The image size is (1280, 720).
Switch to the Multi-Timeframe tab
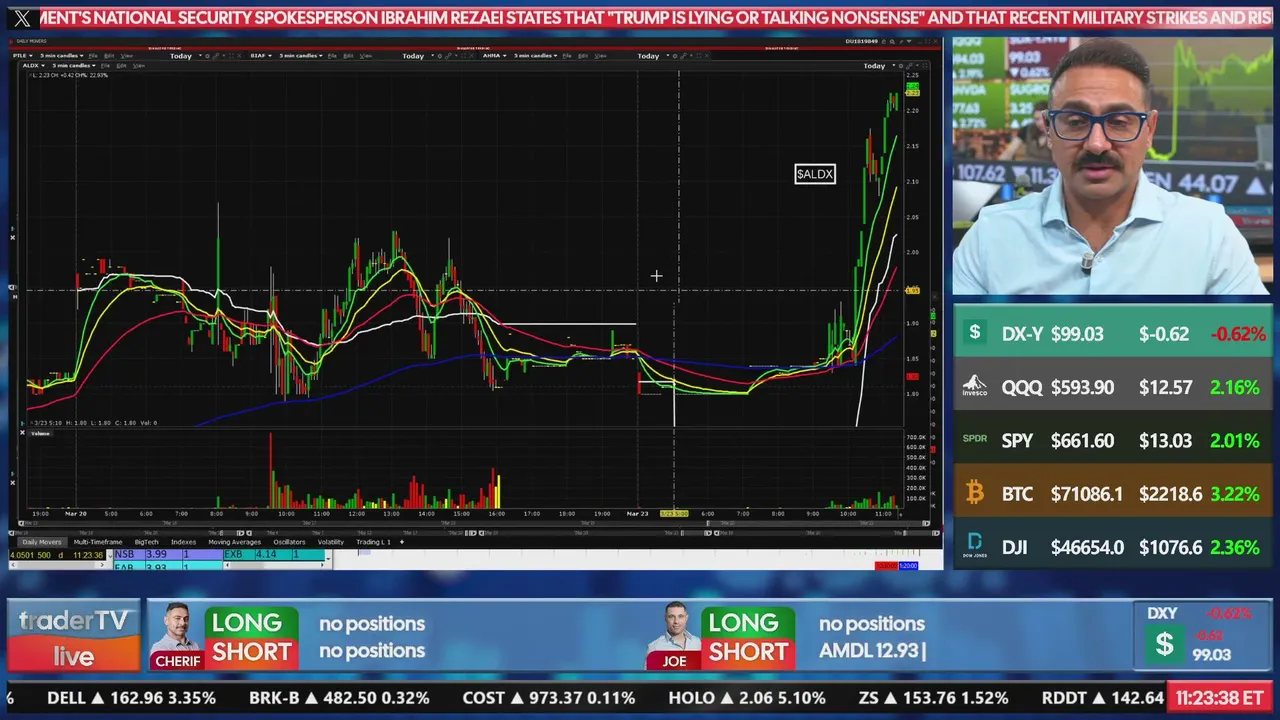coord(98,542)
